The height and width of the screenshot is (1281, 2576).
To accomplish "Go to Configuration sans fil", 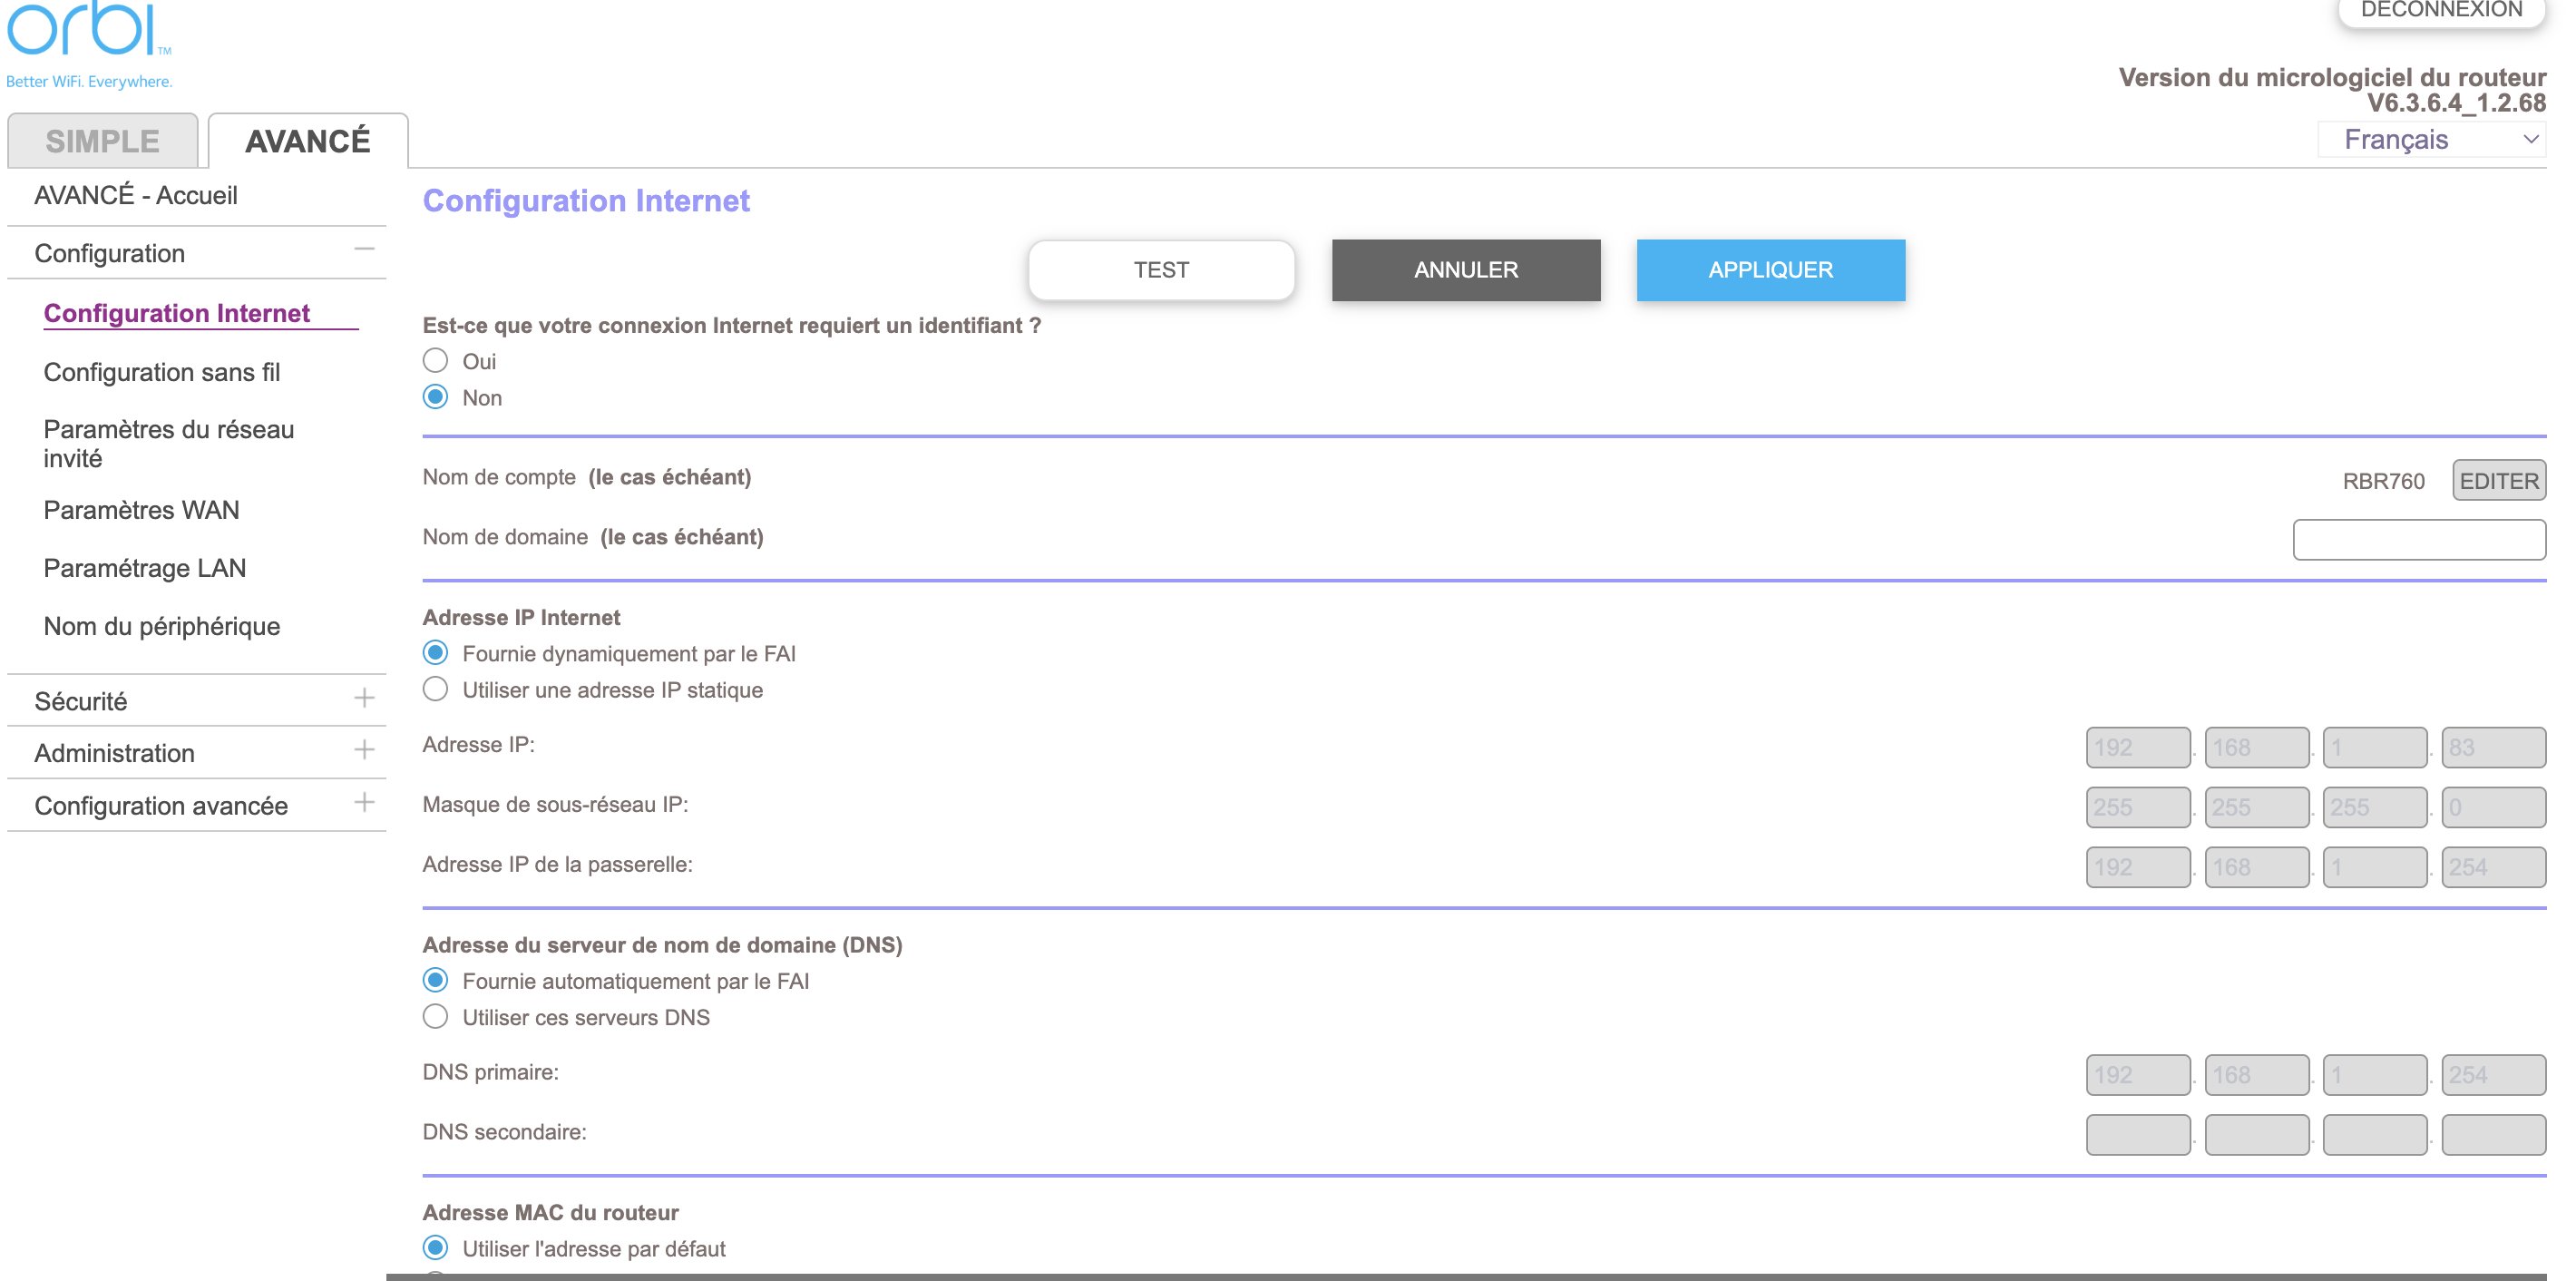I will pos(162,372).
